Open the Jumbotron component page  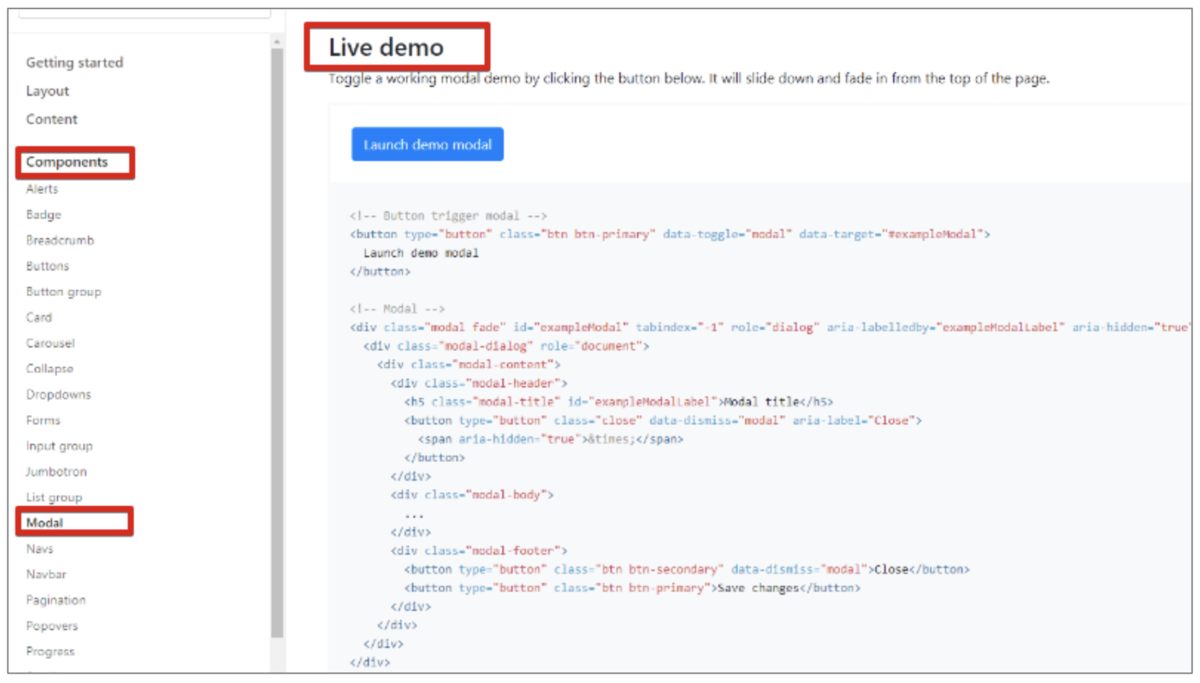tap(57, 472)
